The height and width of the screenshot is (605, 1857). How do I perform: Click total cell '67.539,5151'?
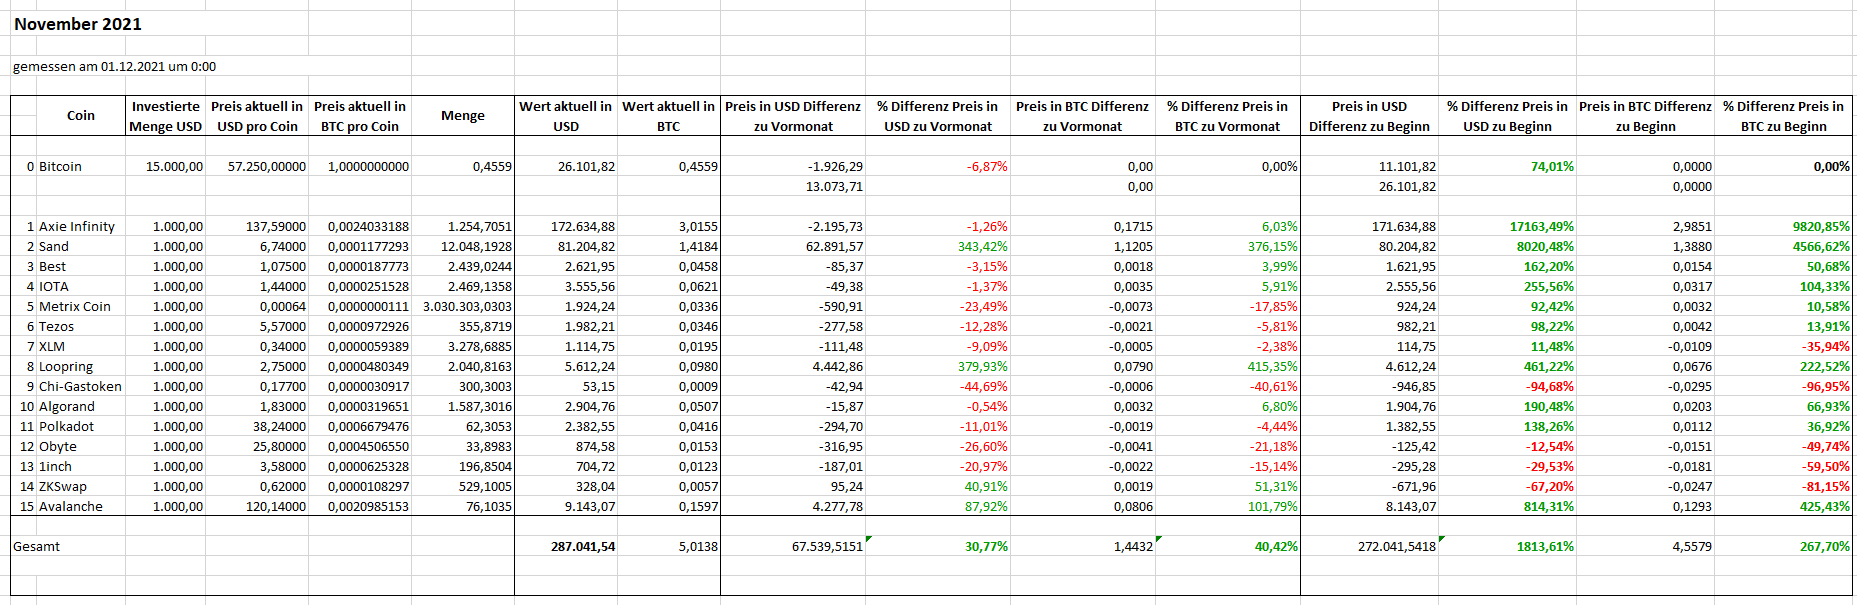pos(827,547)
